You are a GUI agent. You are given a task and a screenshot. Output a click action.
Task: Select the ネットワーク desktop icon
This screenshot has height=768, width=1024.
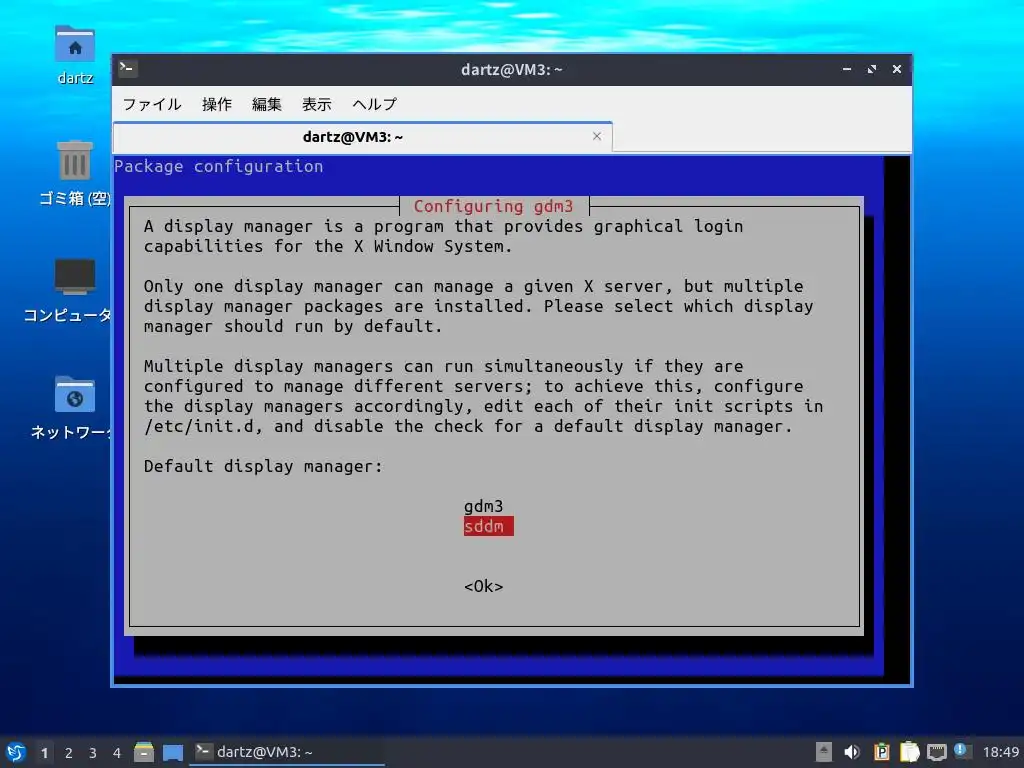pyautogui.click(x=72, y=408)
